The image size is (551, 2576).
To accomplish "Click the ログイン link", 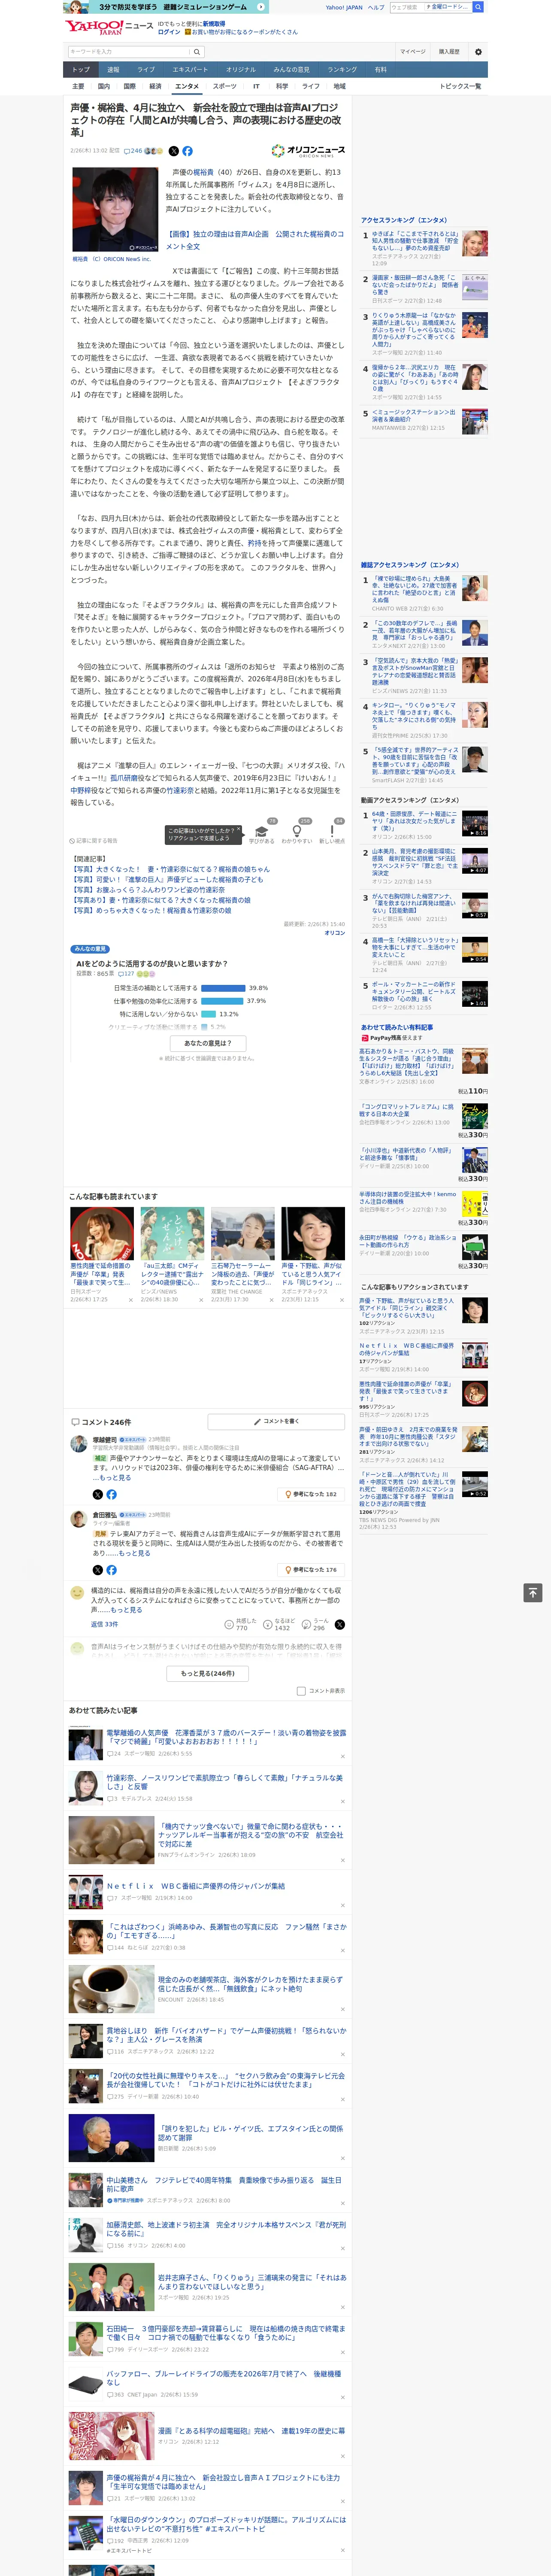I will 169,32.
